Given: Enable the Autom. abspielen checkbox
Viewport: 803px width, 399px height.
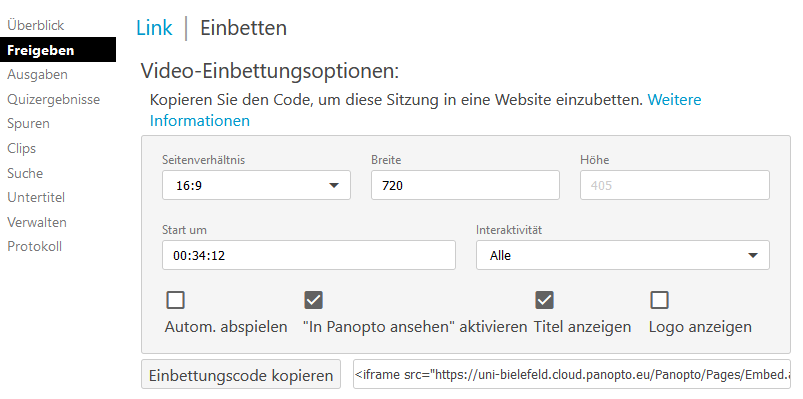Looking at the screenshot, I should pos(176,300).
